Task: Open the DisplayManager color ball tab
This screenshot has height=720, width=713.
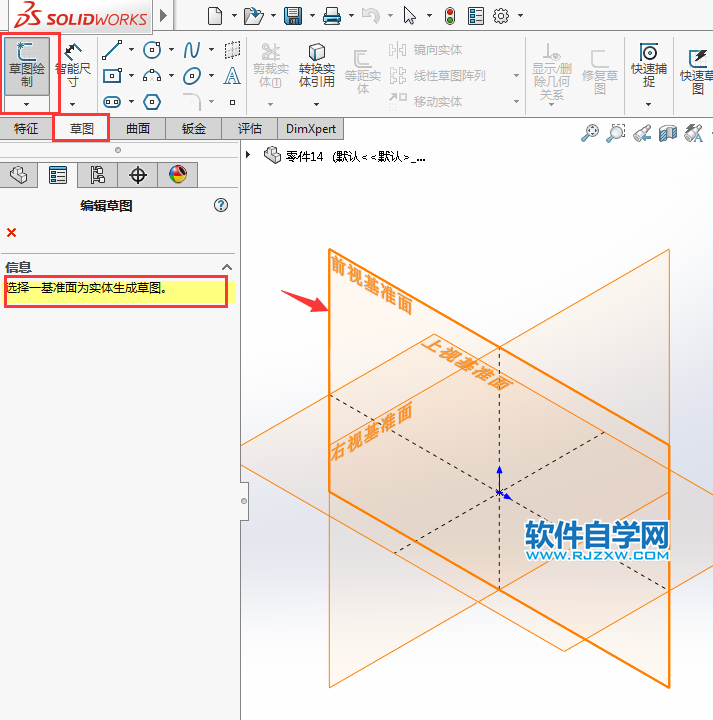Action: coord(178,175)
